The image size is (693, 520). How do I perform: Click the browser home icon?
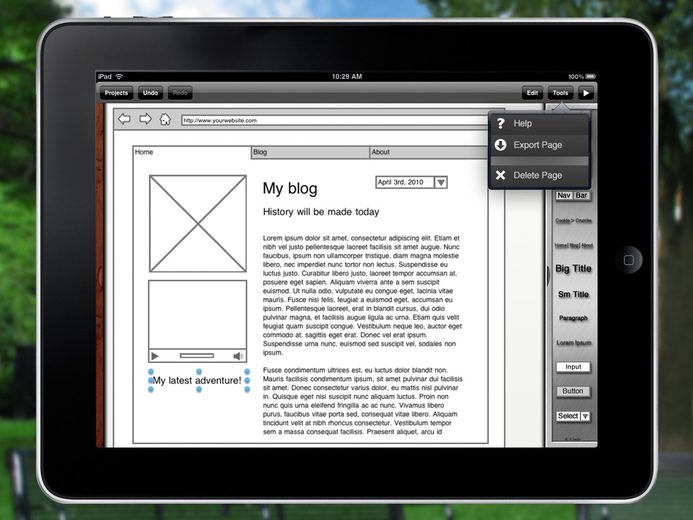(165, 119)
